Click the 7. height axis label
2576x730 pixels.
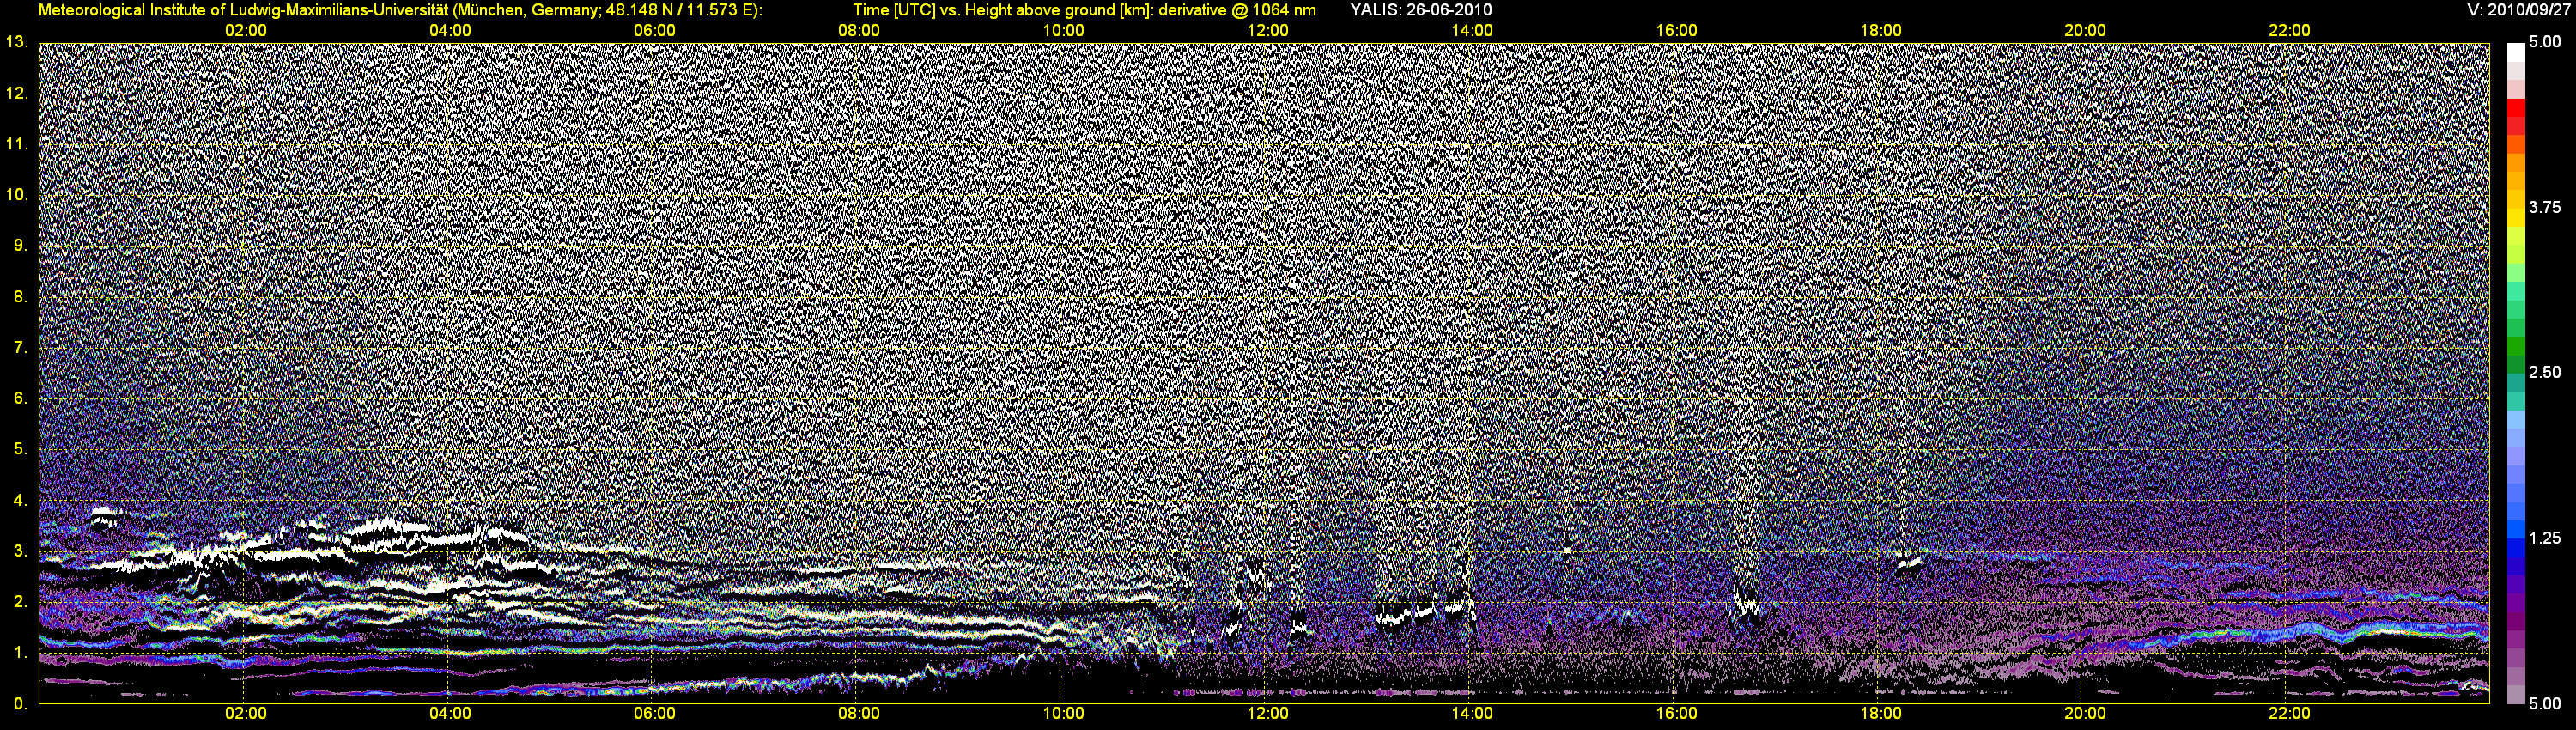point(20,347)
